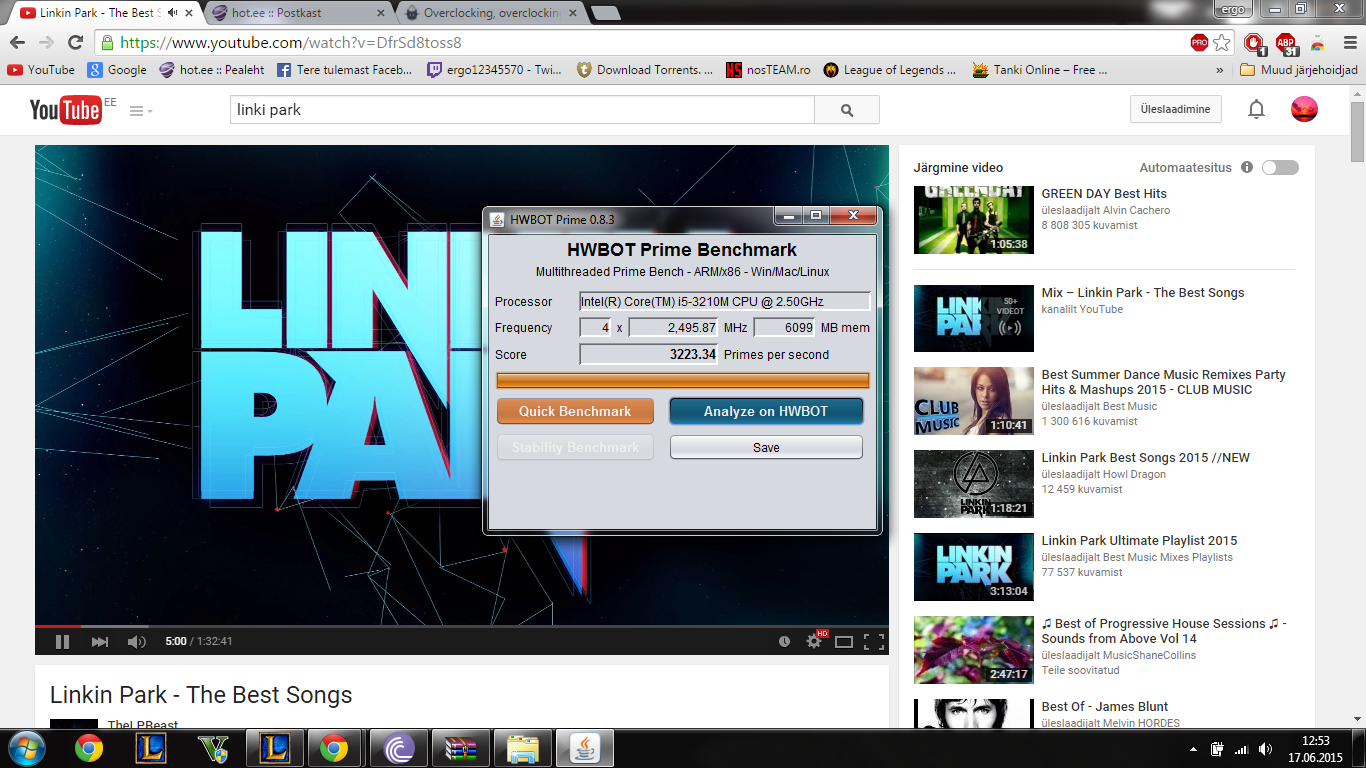Click the speaker audio indicator on the tab
The height and width of the screenshot is (768, 1366).
tap(172, 13)
